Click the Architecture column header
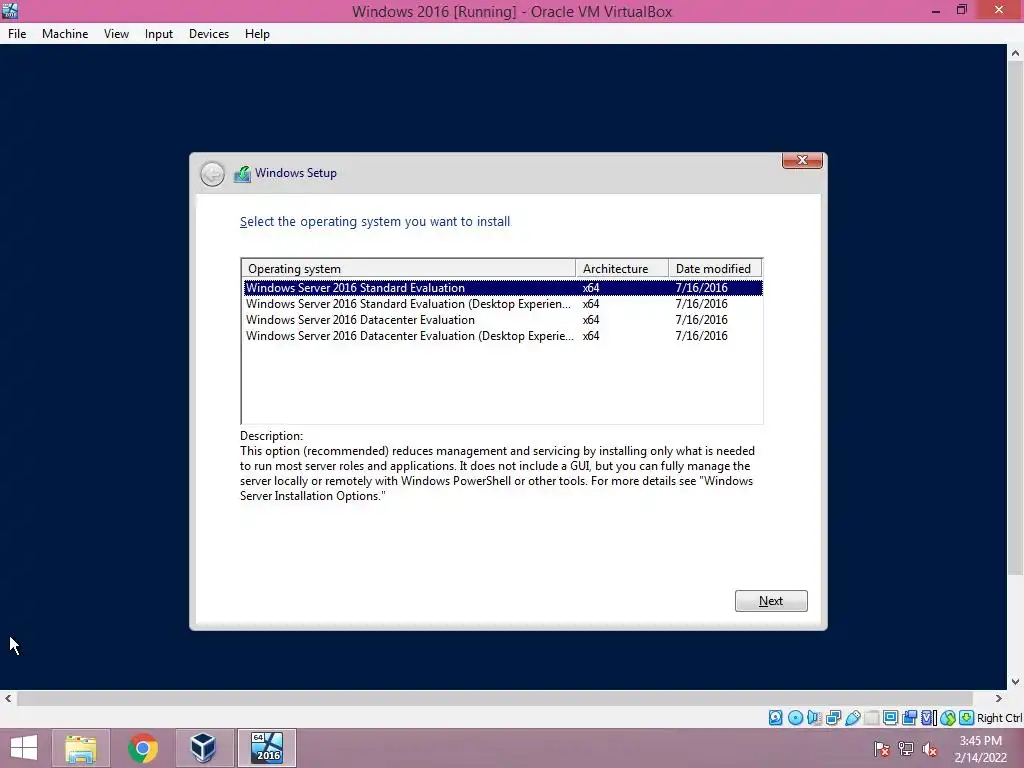This screenshot has width=1024, height=768. click(622, 268)
